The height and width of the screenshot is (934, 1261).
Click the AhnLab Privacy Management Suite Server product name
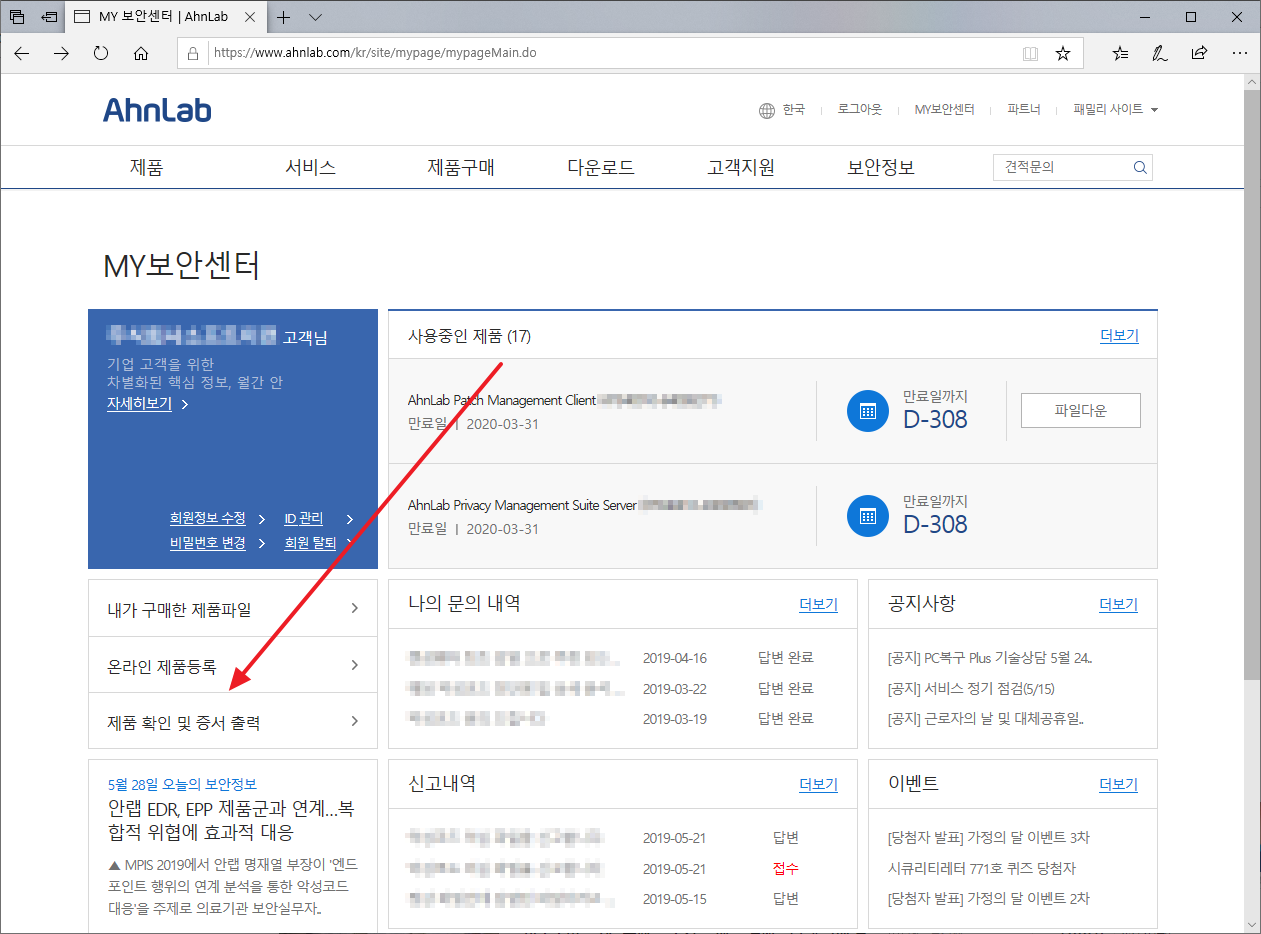(x=522, y=505)
